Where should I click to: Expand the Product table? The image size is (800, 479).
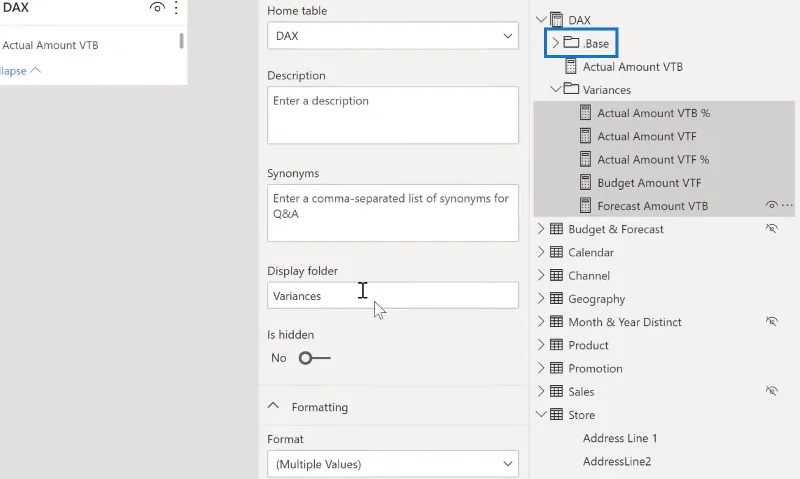coord(541,345)
